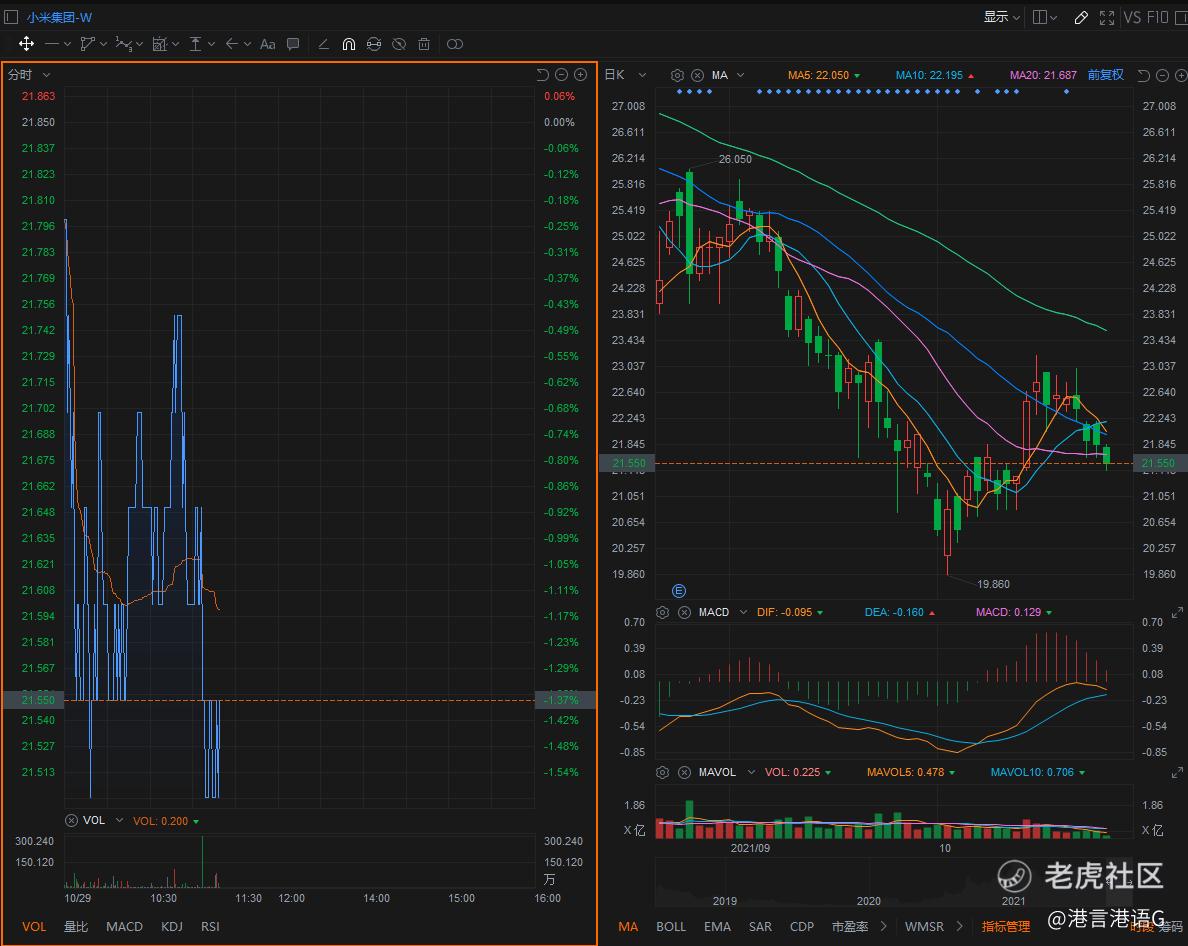Click the historical range navigator at 2020
The width and height of the screenshot is (1188, 946).
click(868, 900)
